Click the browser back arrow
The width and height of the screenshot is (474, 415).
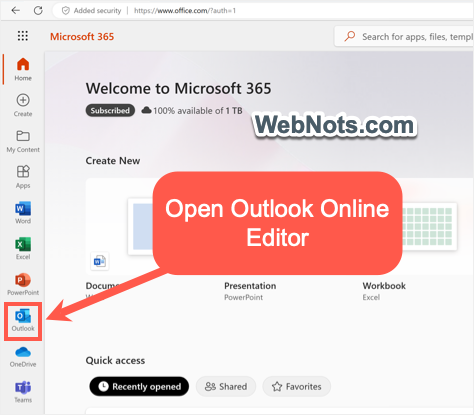(x=15, y=11)
